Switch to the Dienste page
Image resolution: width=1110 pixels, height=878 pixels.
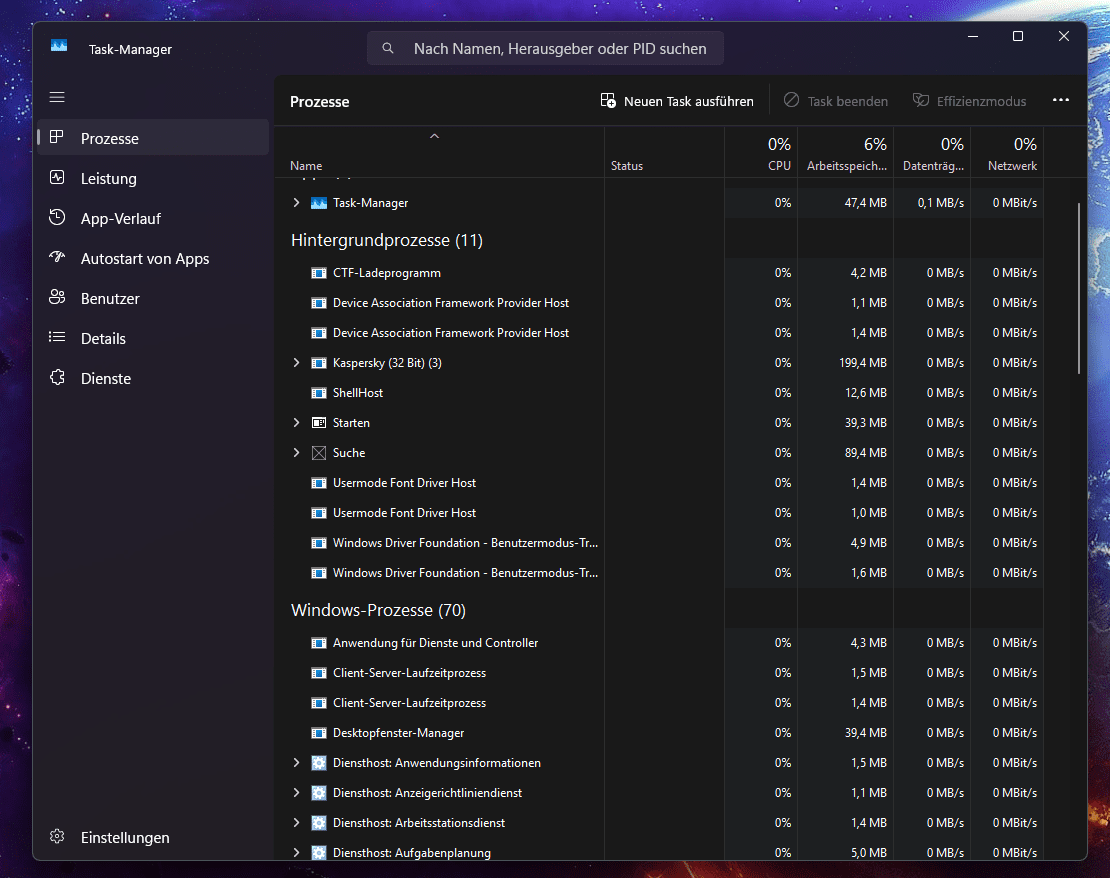pos(154,378)
